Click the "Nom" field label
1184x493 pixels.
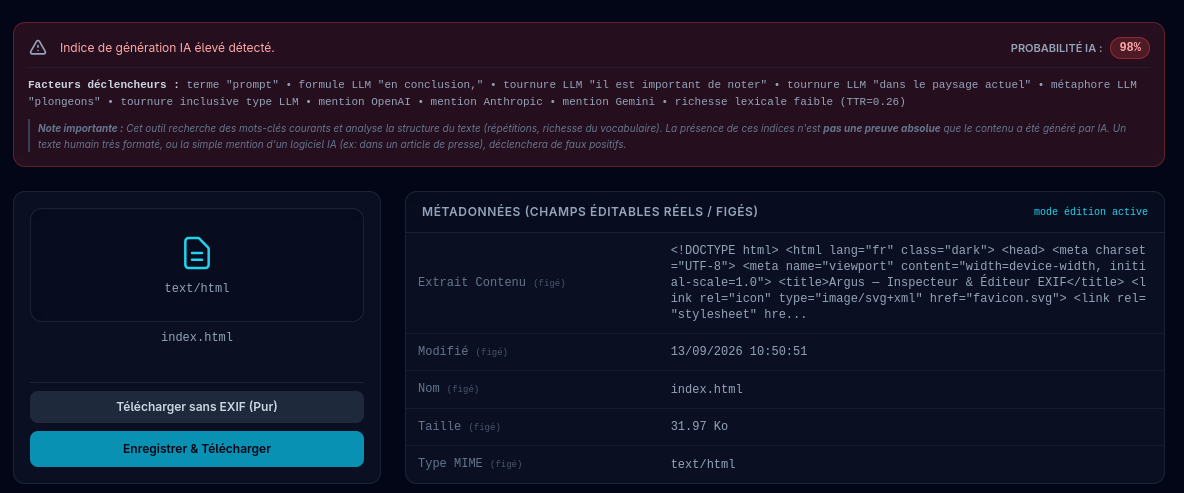tap(428, 389)
